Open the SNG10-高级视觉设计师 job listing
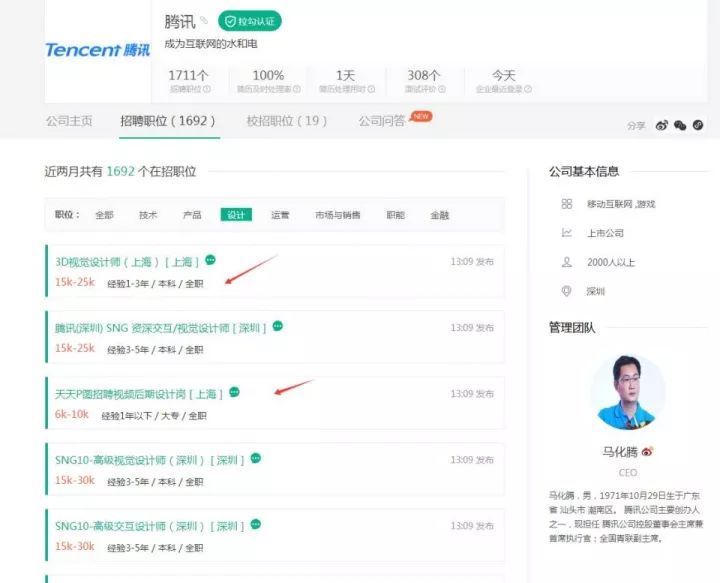This screenshot has height=583, width=720. [149, 460]
